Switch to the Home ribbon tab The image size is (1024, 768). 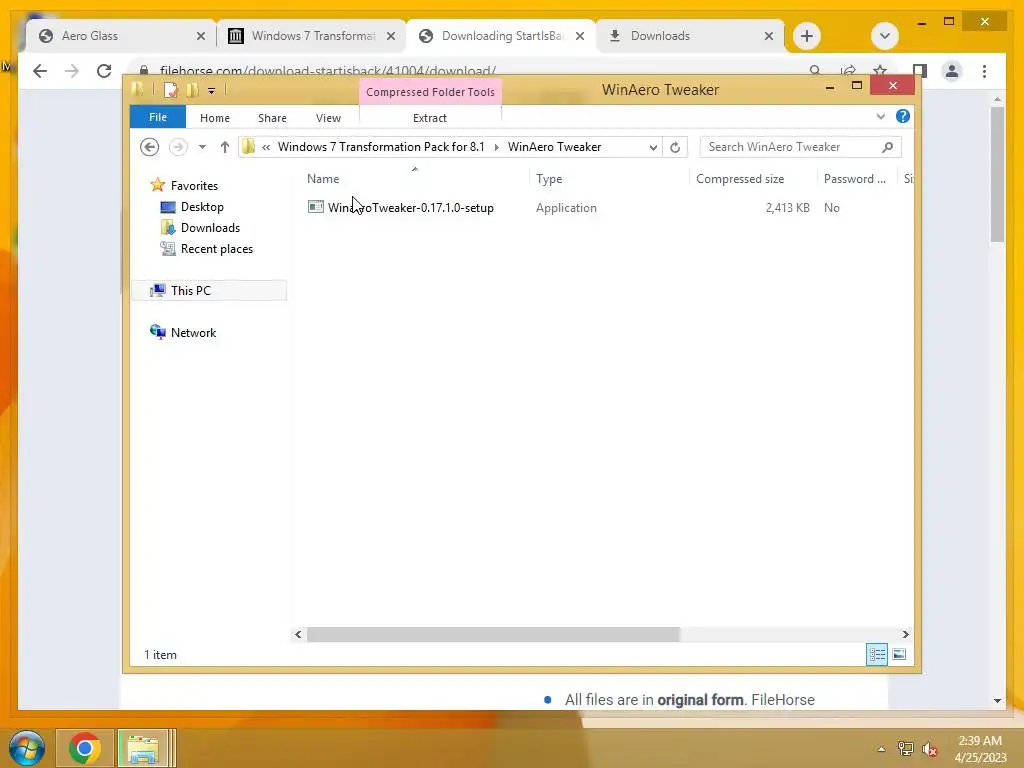(214, 118)
